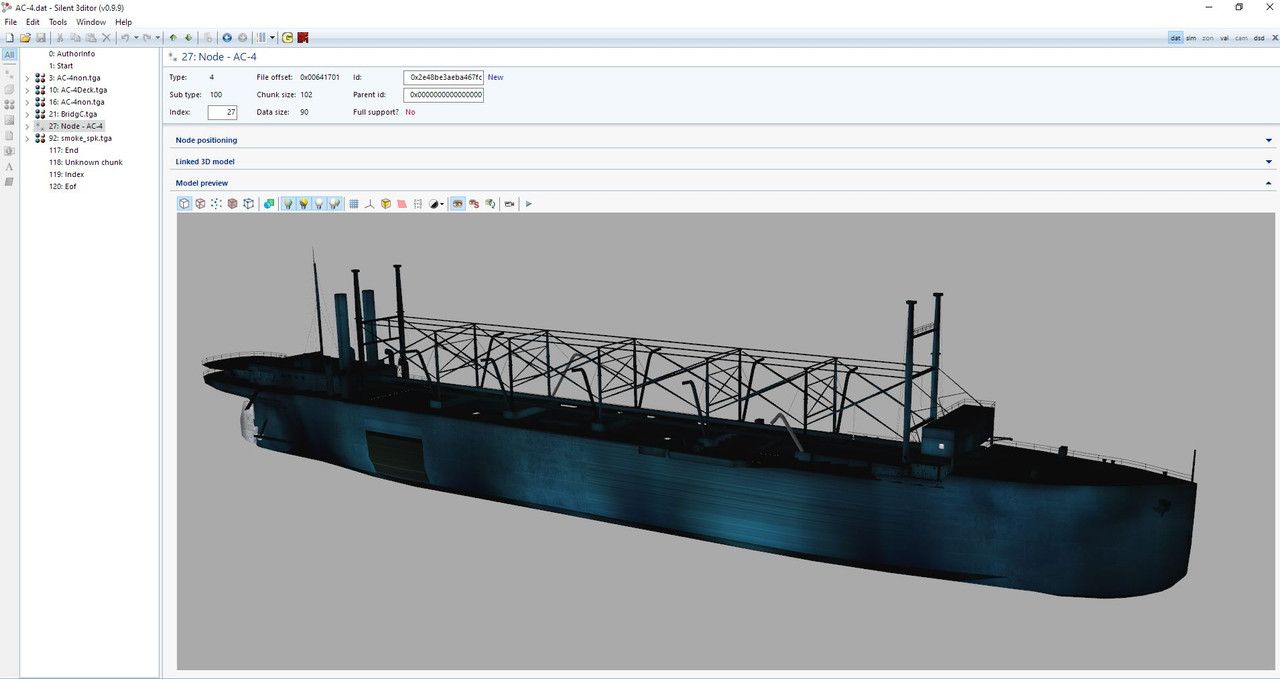This screenshot has width=1280, height=679.
Task: Select the 0: AuthorInfo tree row
Action: pos(72,54)
